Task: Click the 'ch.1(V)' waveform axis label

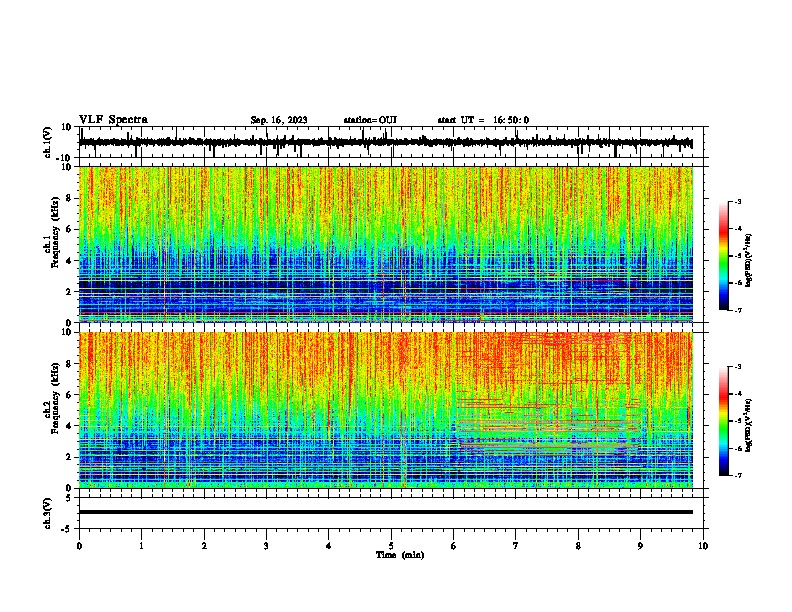Action: coord(48,142)
